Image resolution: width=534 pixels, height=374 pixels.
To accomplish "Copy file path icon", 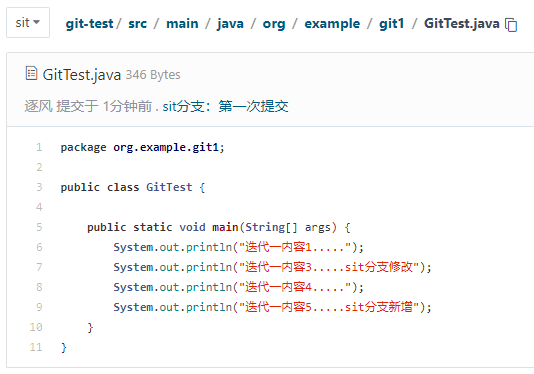I will point(511,25).
